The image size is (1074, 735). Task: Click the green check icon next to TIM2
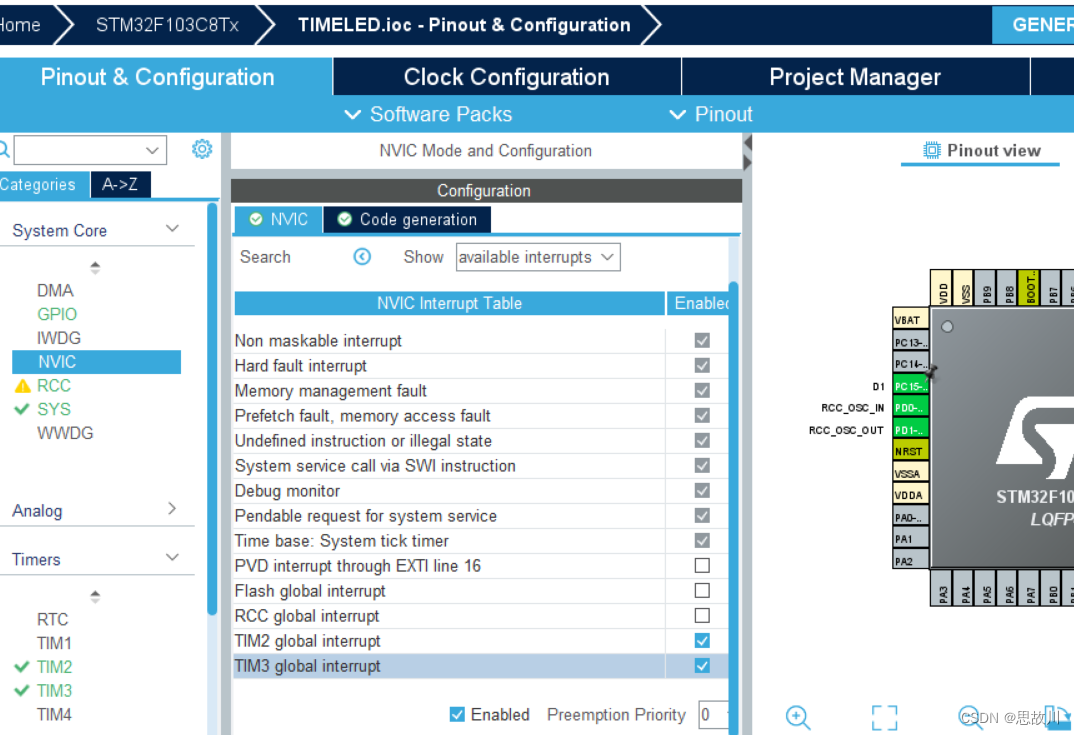pyautogui.click(x=22, y=667)
